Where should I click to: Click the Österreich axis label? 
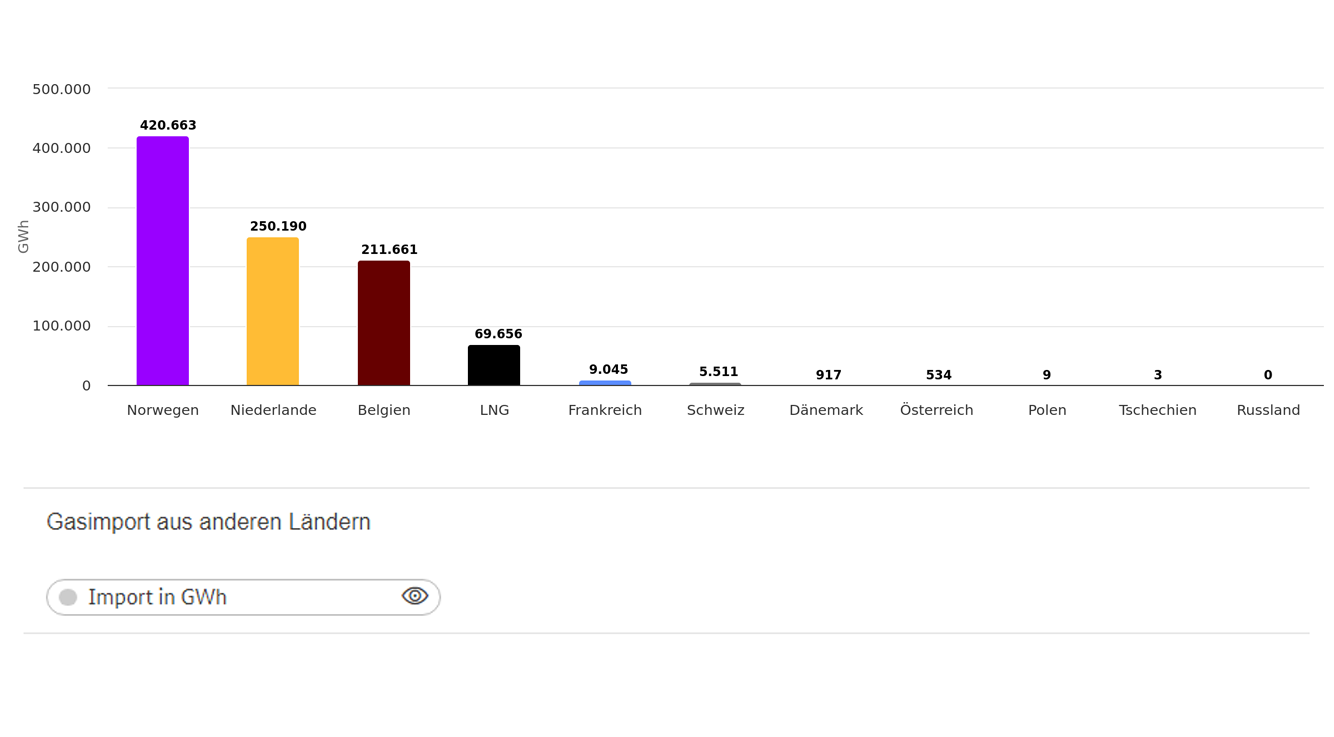point(937,409)
